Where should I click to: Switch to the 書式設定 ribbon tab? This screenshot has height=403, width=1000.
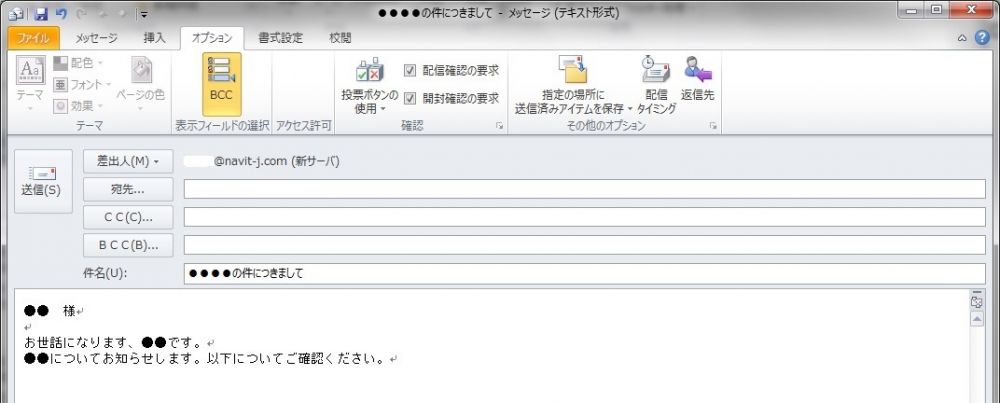click(x=280, y=38)
